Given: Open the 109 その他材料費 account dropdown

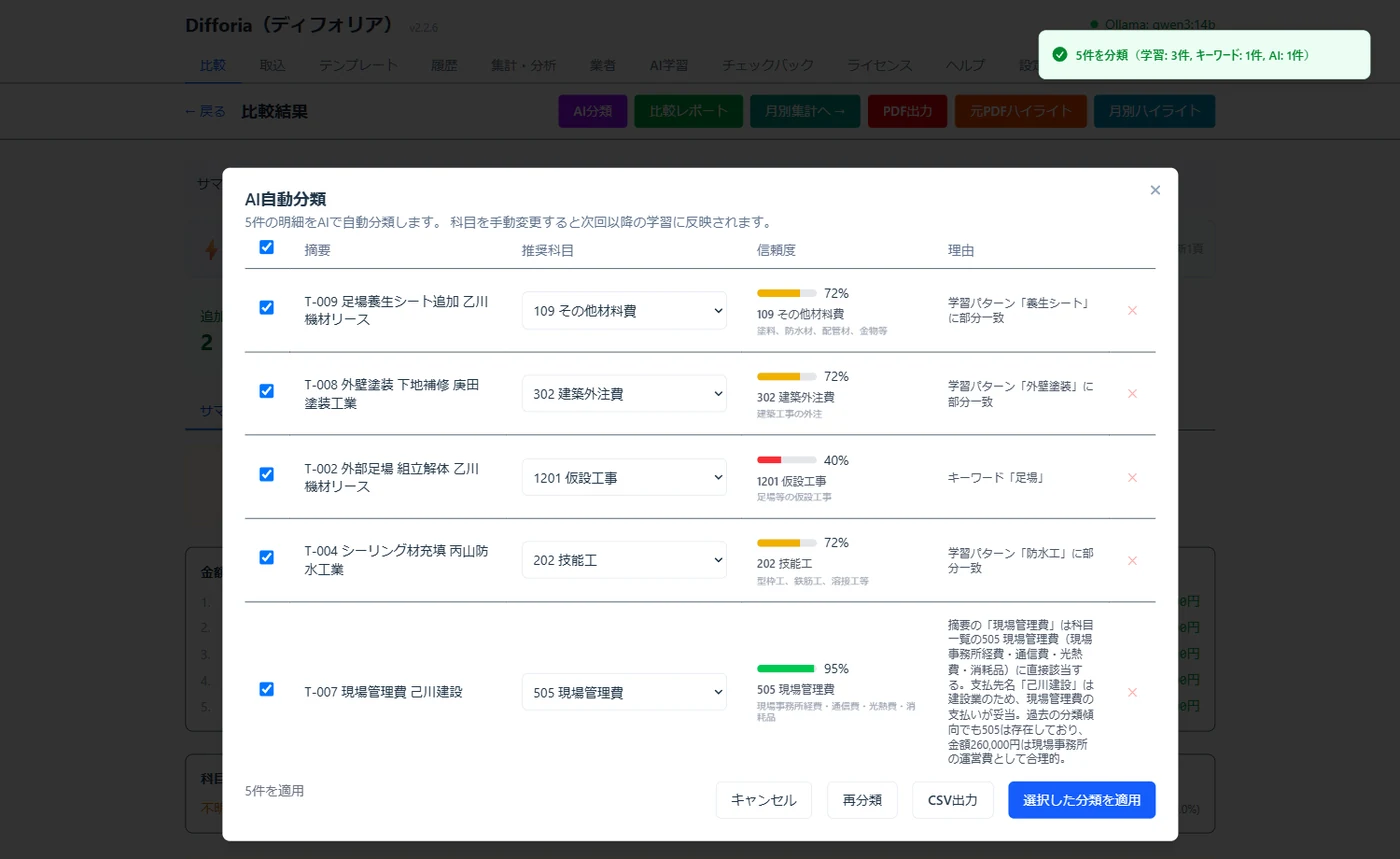Looking at the screenshot, I should pyautogui.click(x=624, y=311).
